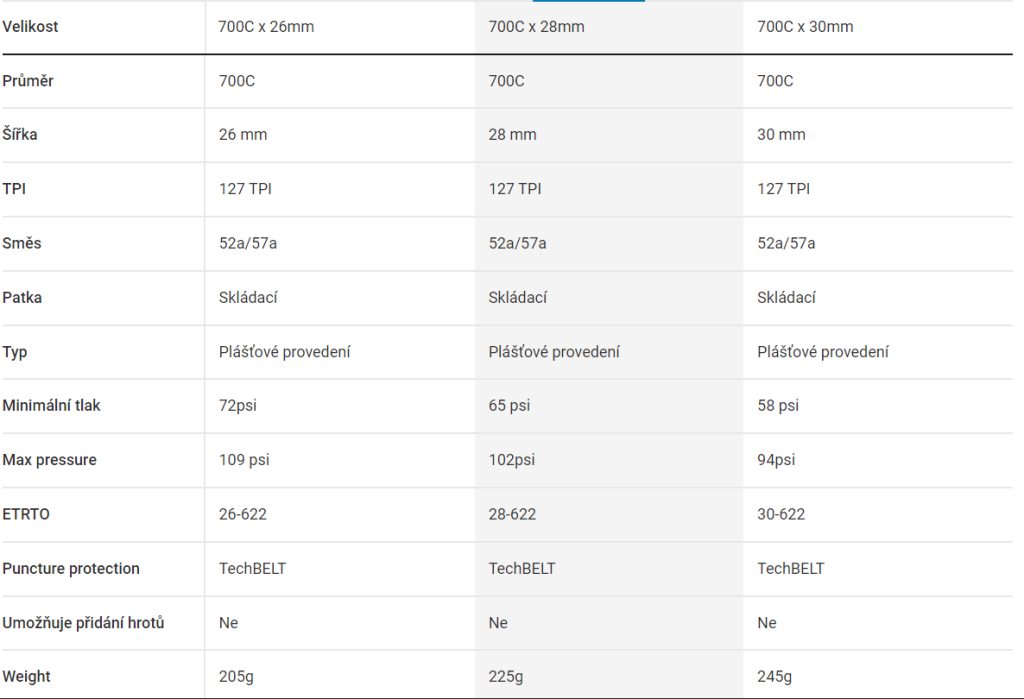
Task: Click the 28-622 ETRTO value
Action: [512, 514]
